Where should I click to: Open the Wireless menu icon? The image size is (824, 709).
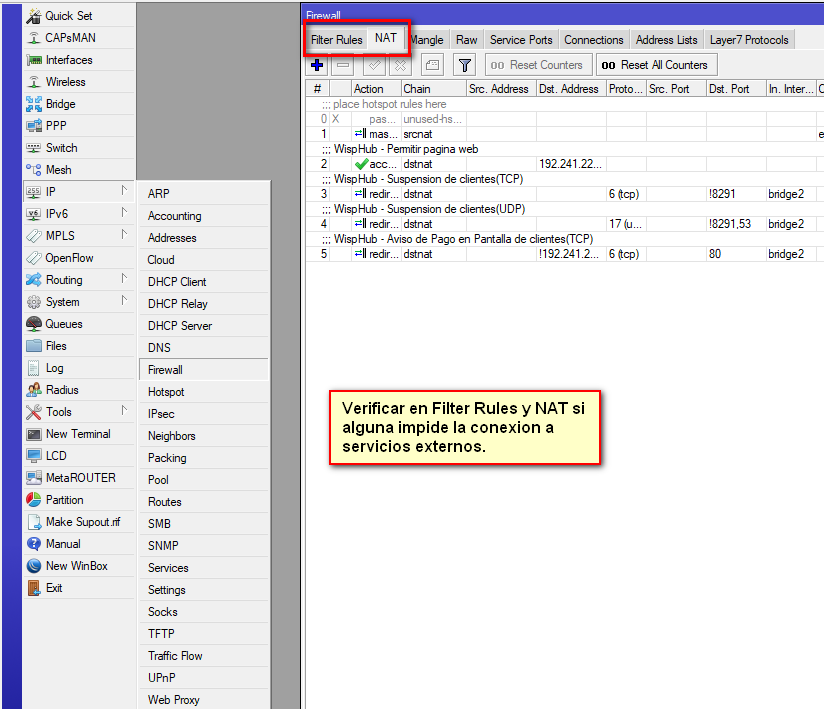[x=34, y=82]
